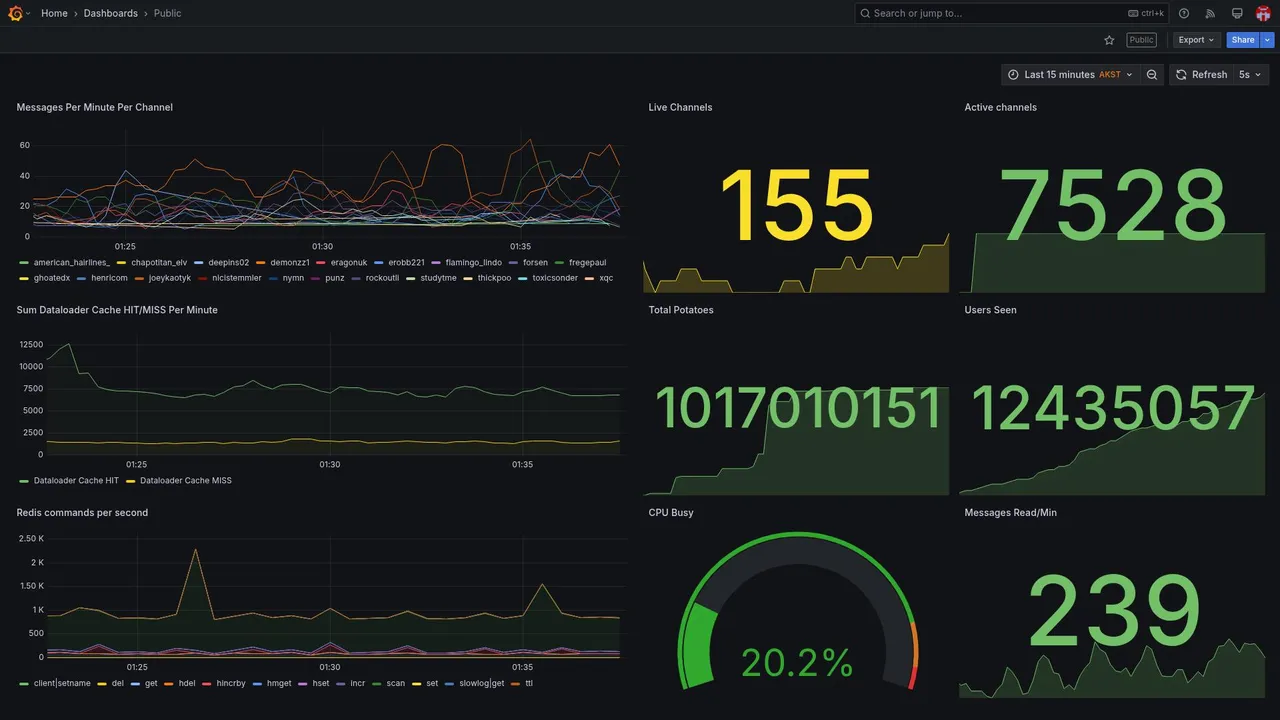This screenshot has height=720, width=1280.
Task: Open the user profile avatar
Action: click(1263, 13)
